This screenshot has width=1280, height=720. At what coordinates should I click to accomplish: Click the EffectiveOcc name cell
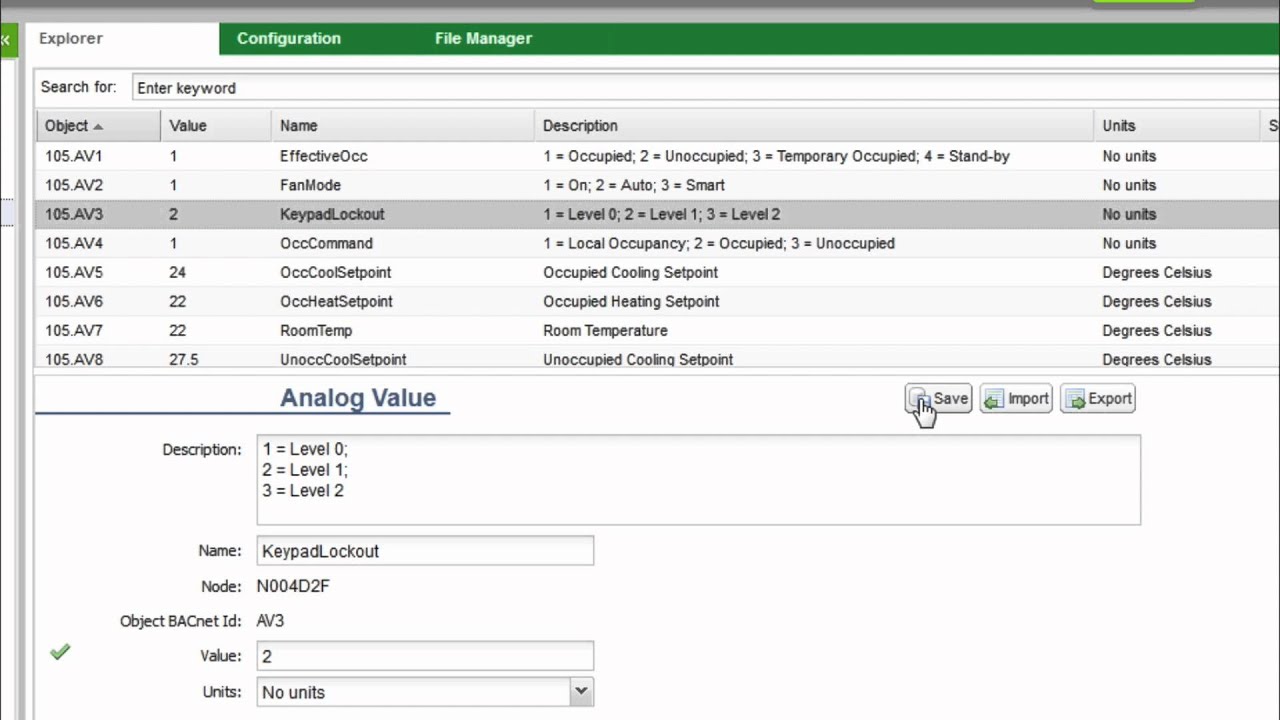[324, 156]
